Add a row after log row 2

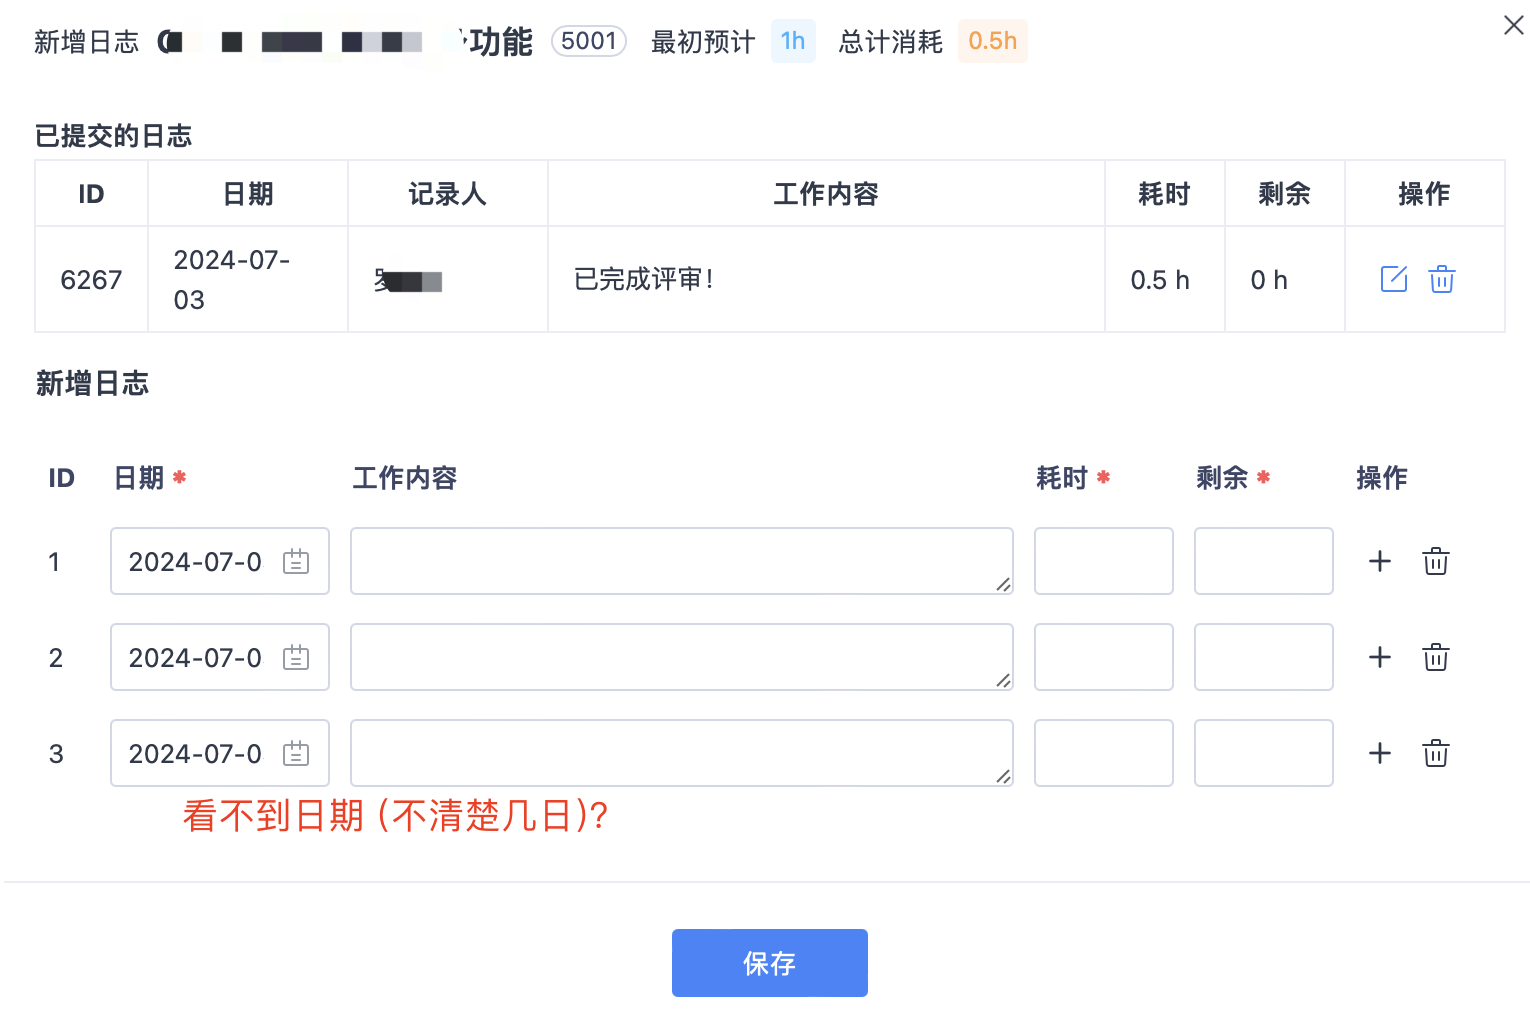click(1380, 657)
